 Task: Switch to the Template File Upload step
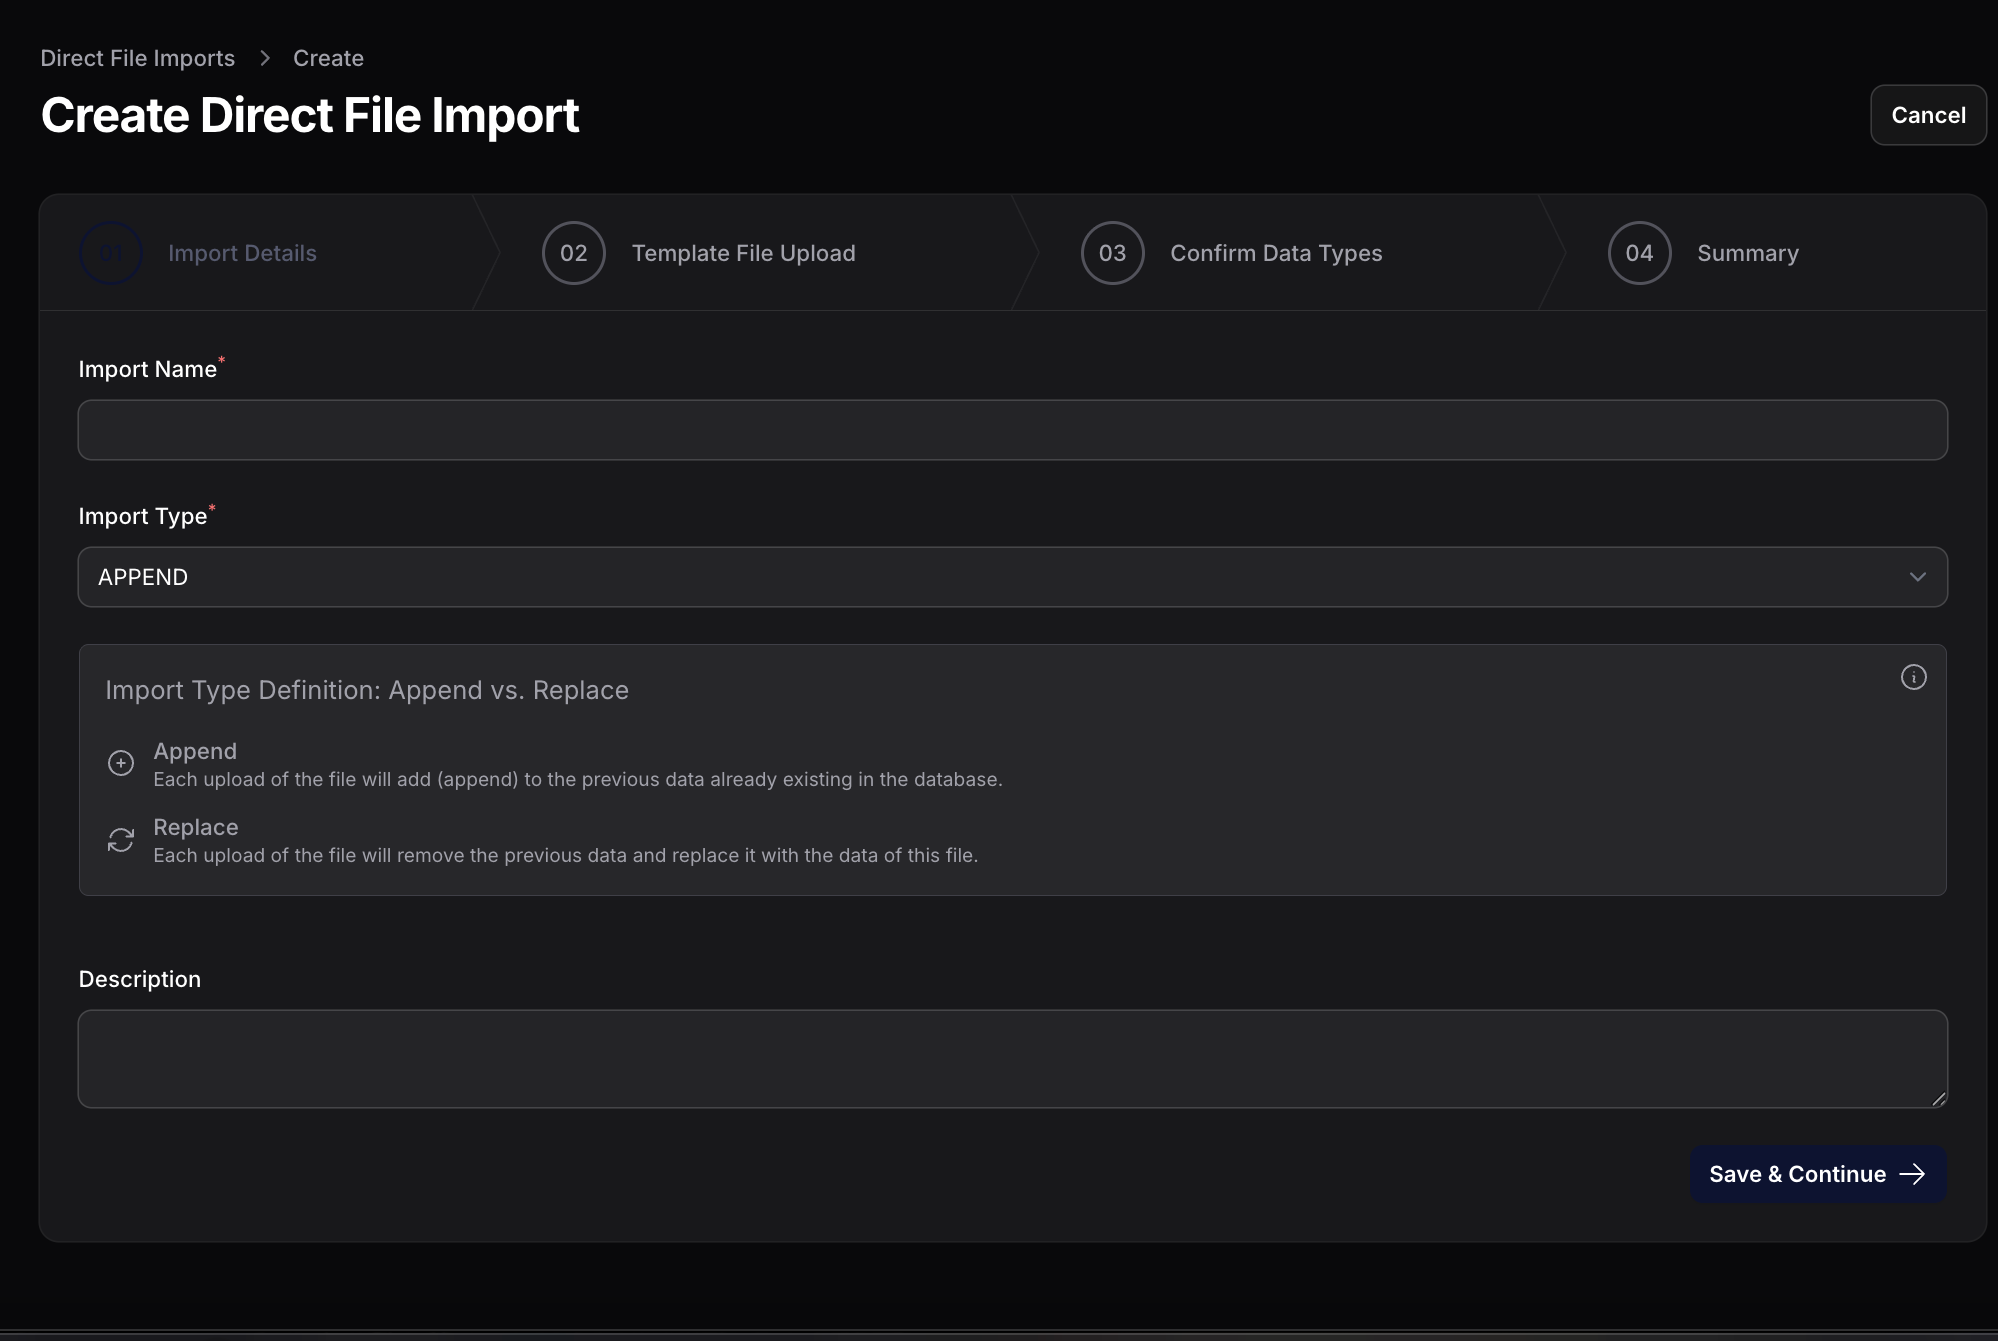743,253
